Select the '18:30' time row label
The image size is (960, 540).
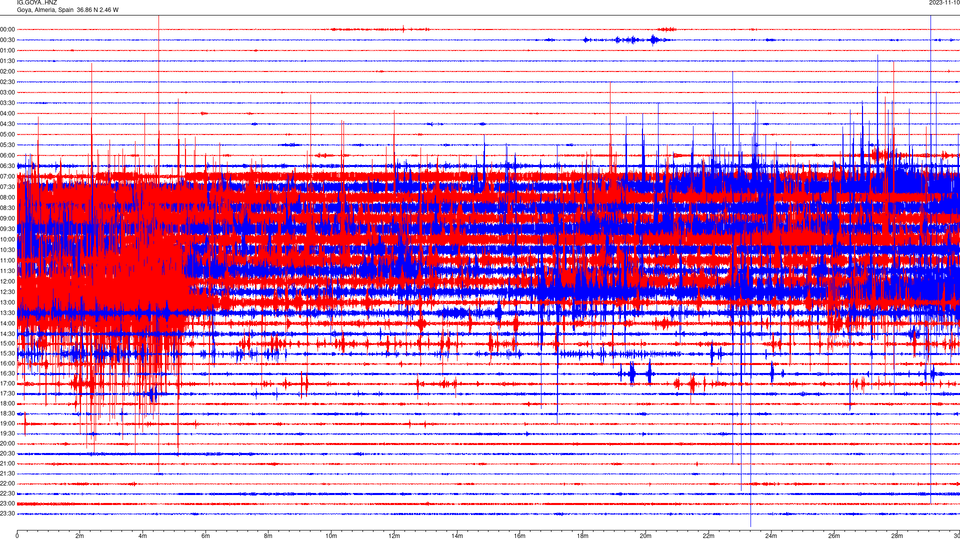click(x=7, y=414)
